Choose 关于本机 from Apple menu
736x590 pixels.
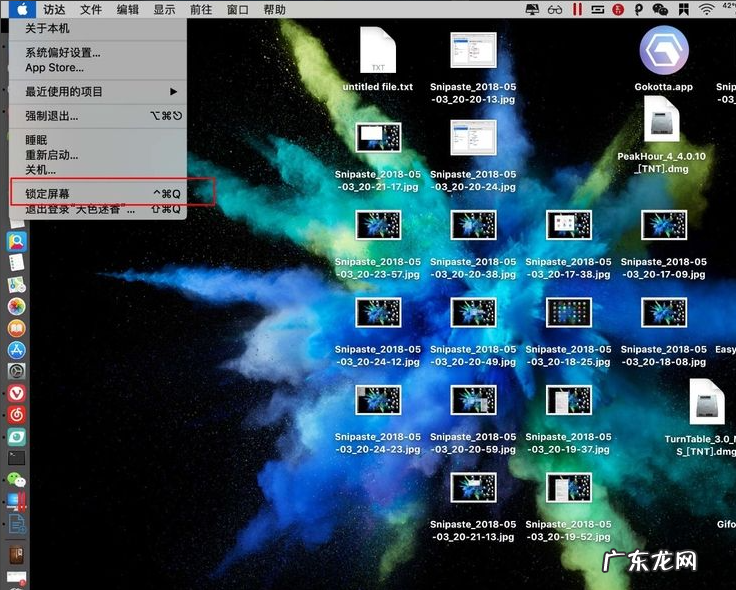(47, 29)
